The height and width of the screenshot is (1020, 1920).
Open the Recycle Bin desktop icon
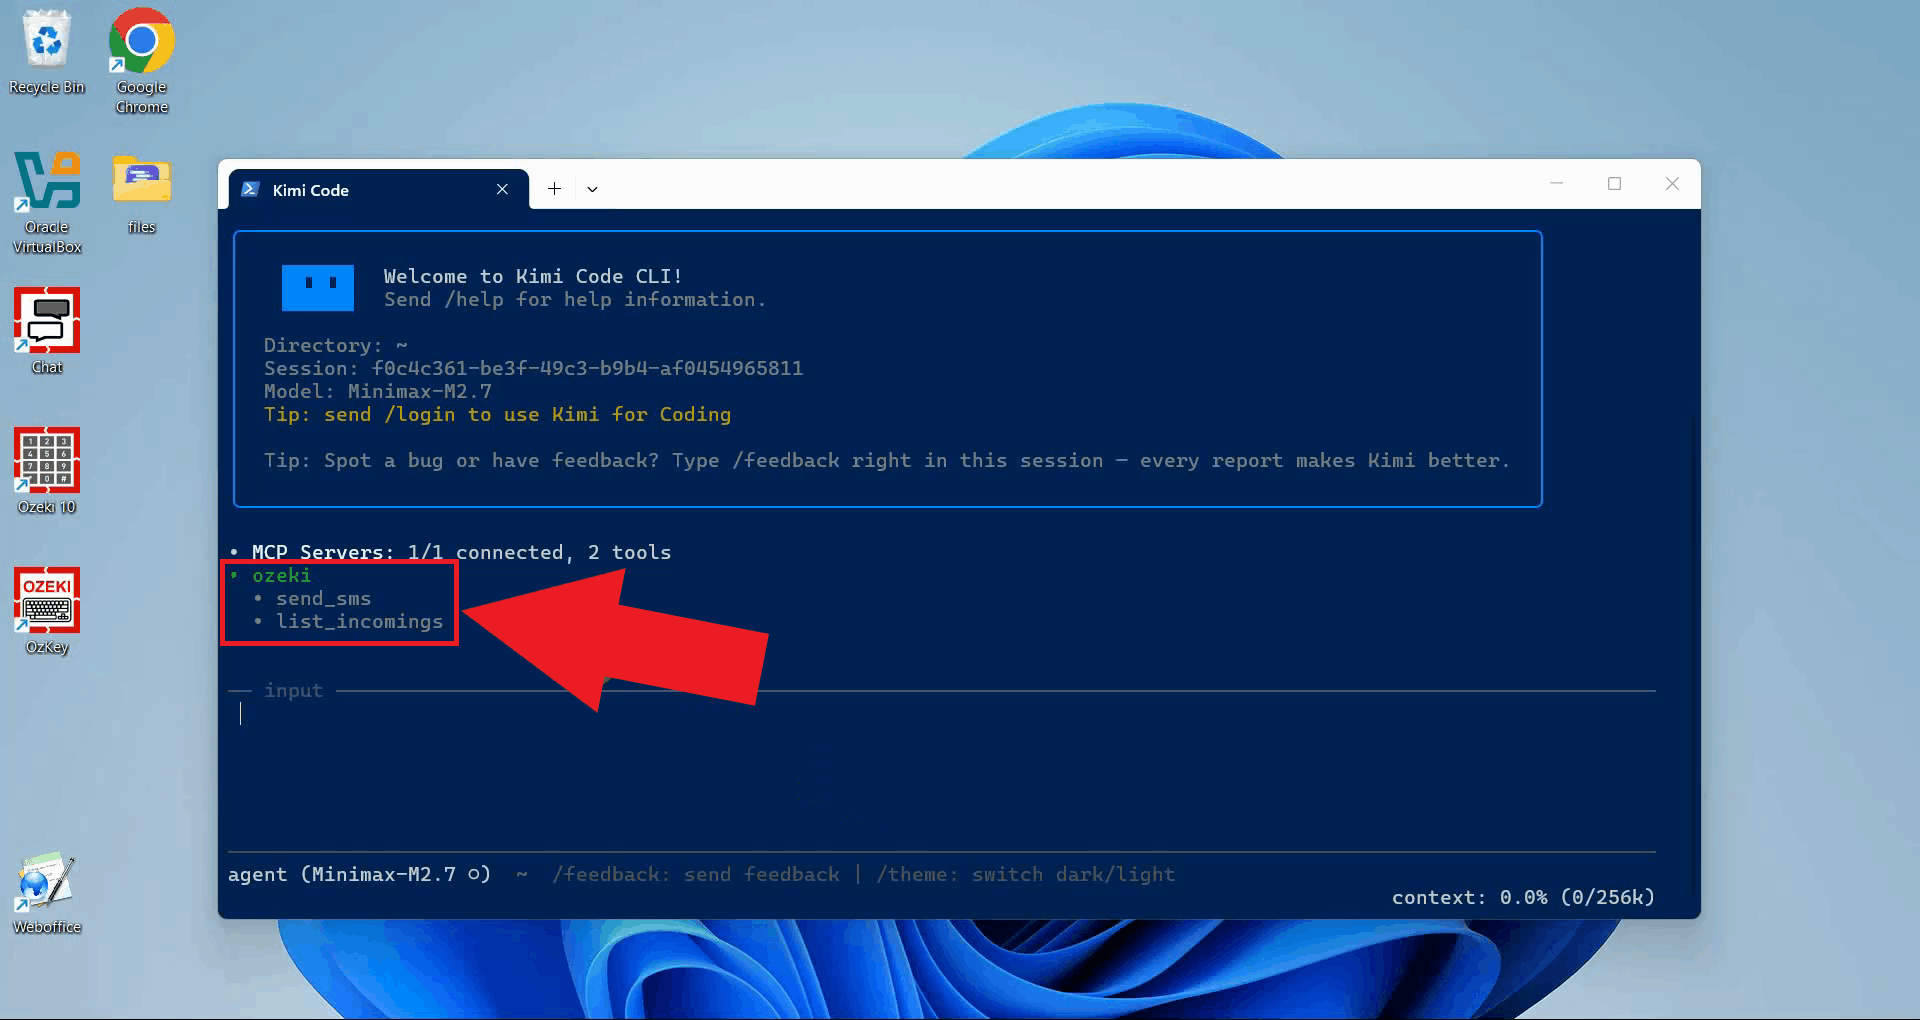tap(47, 52)
